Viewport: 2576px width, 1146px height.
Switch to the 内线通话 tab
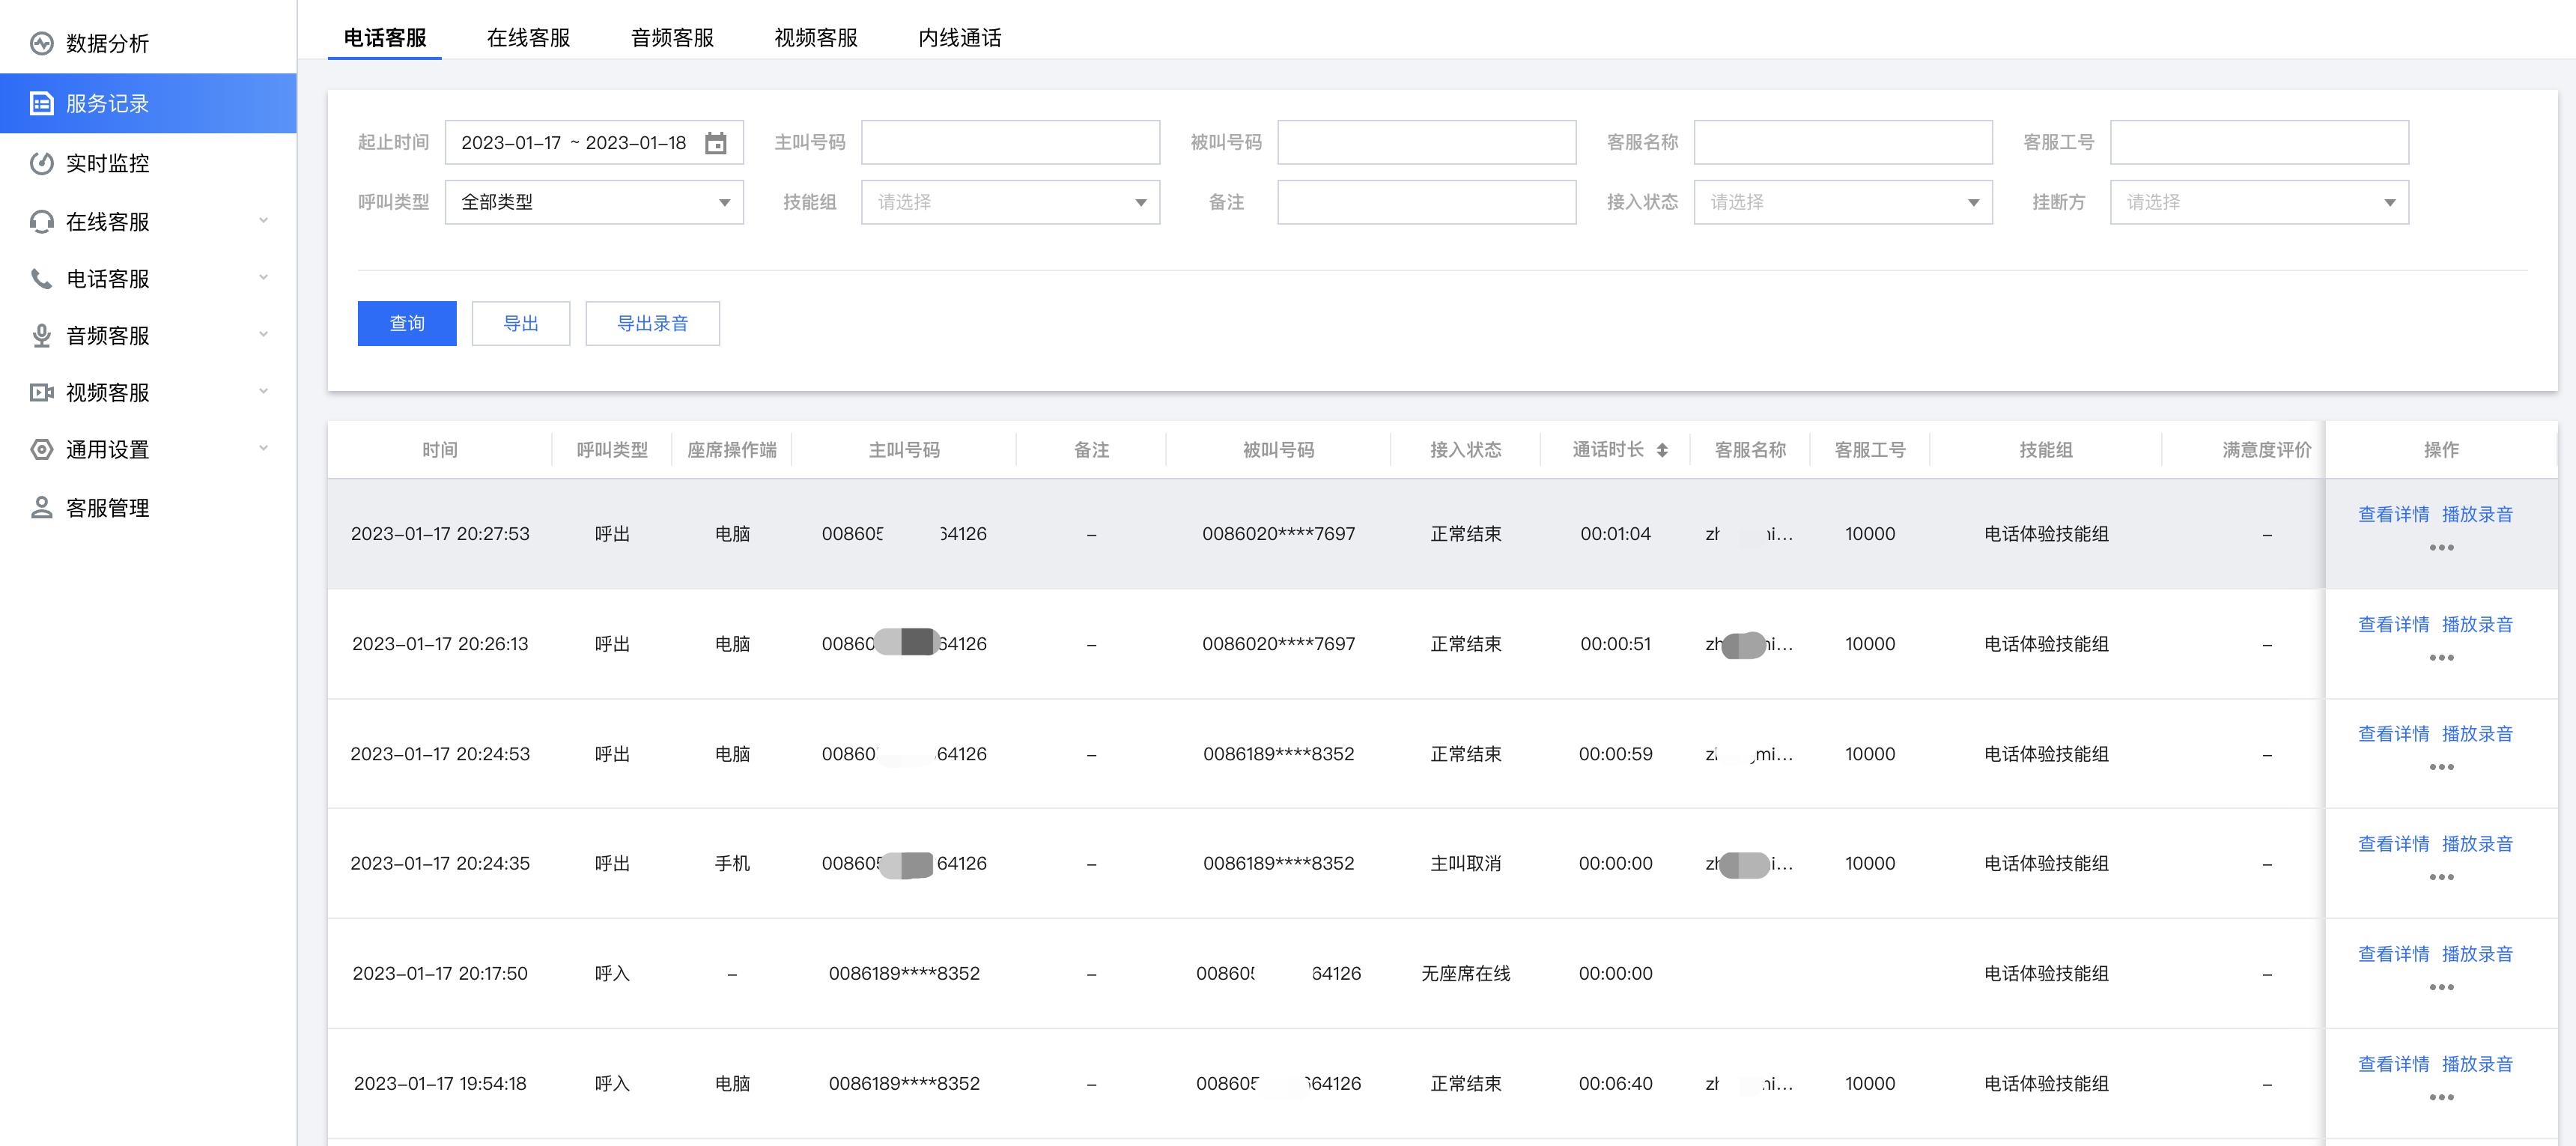point(959,38)
